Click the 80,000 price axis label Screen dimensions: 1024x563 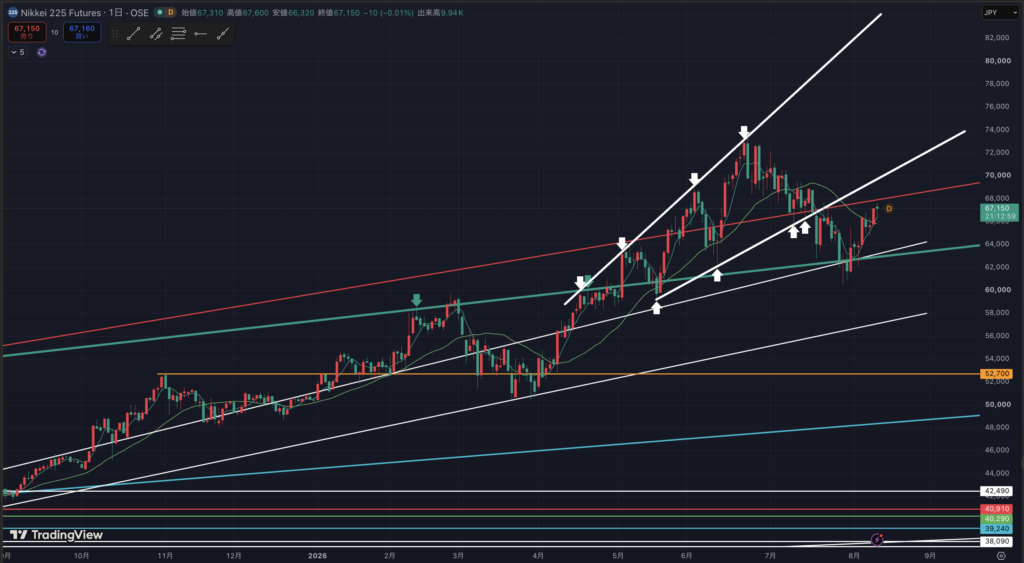(x=997, y=61)
